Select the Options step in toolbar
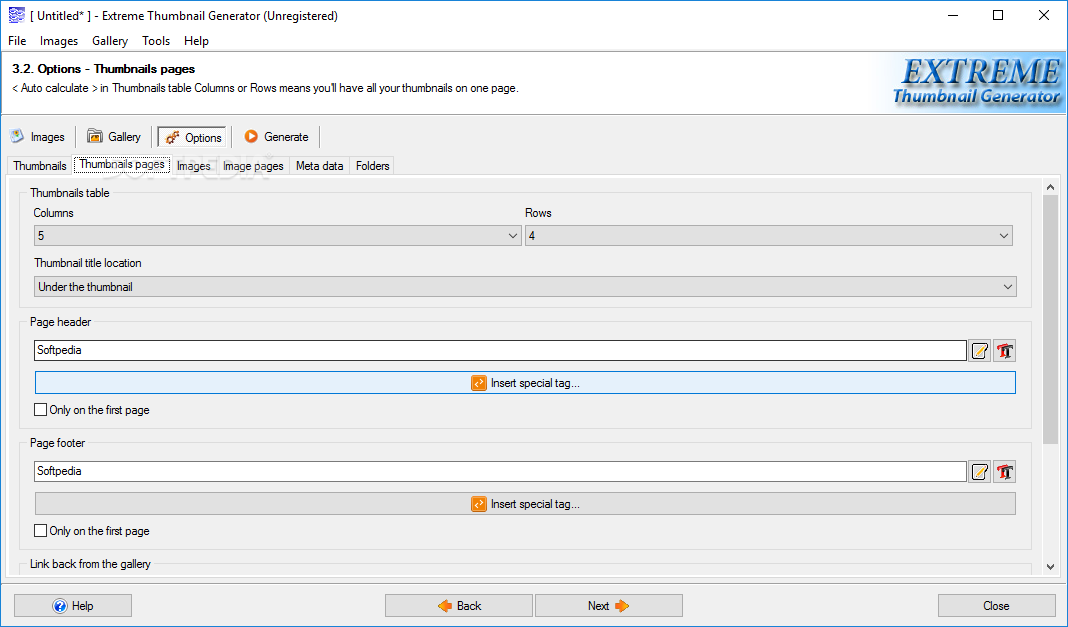Viewport: 1068px width, 627px height. click(192, 137)
